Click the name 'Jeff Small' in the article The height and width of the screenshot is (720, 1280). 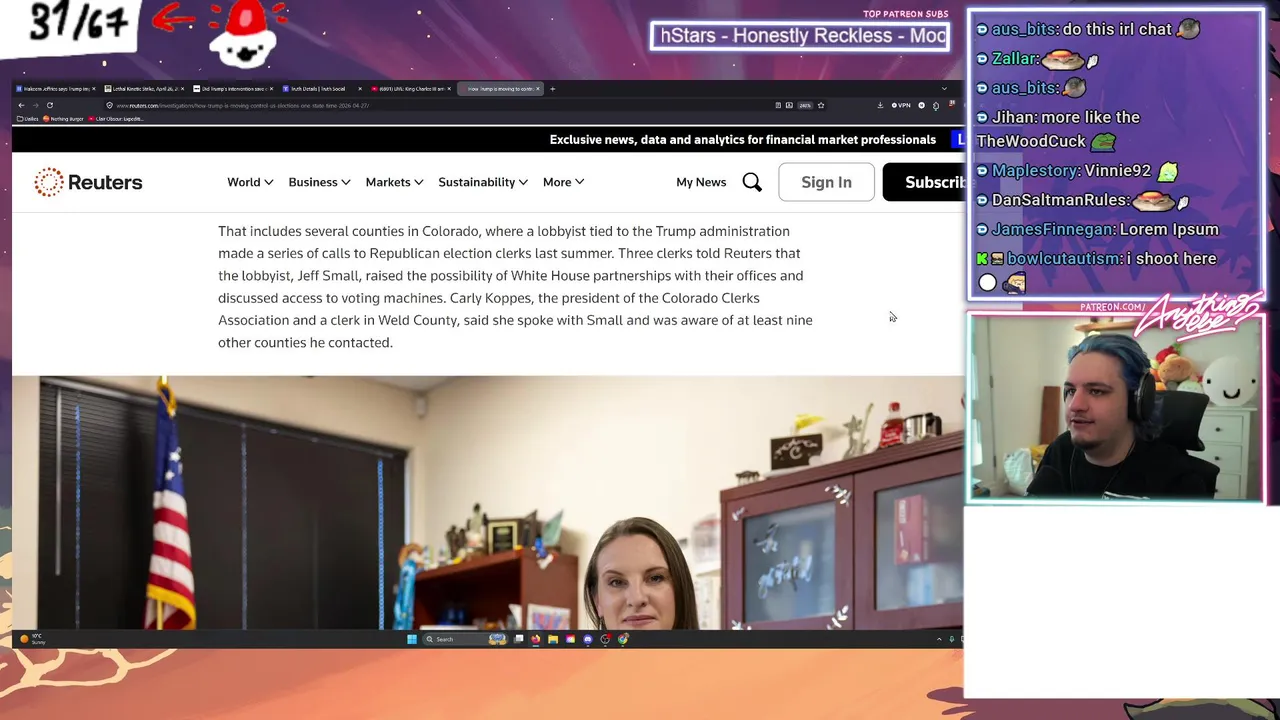click(327, 275)
